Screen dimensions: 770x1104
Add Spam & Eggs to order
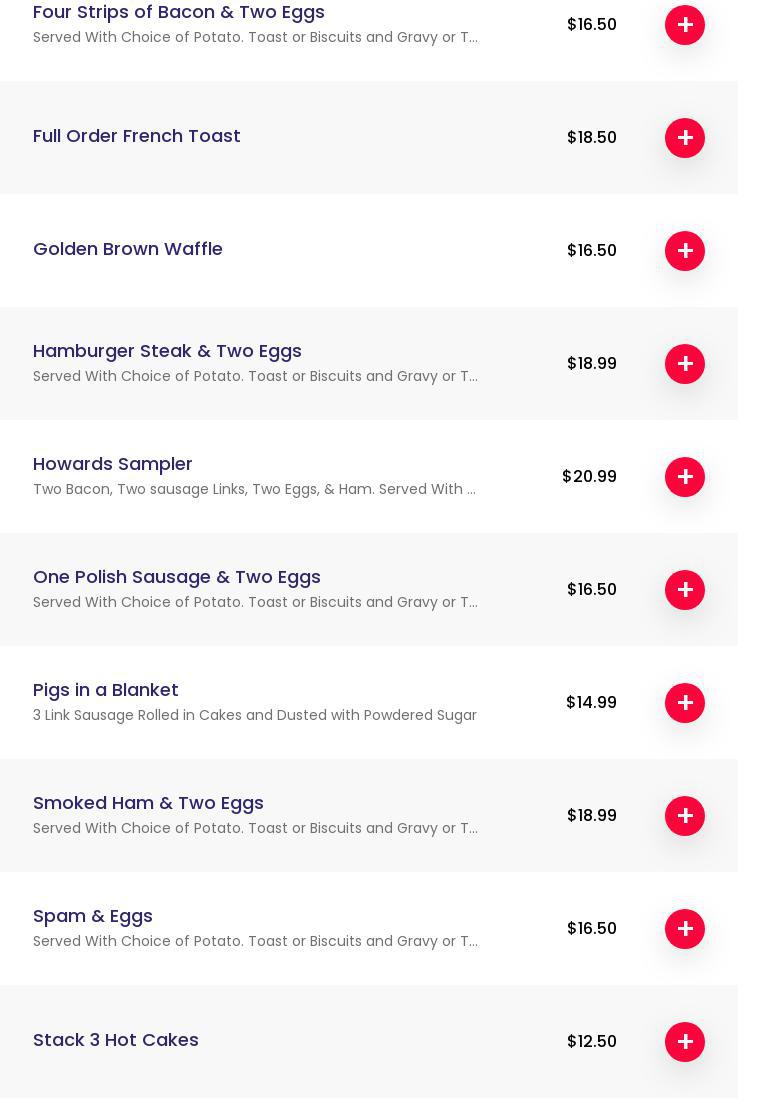pos(685,929)
